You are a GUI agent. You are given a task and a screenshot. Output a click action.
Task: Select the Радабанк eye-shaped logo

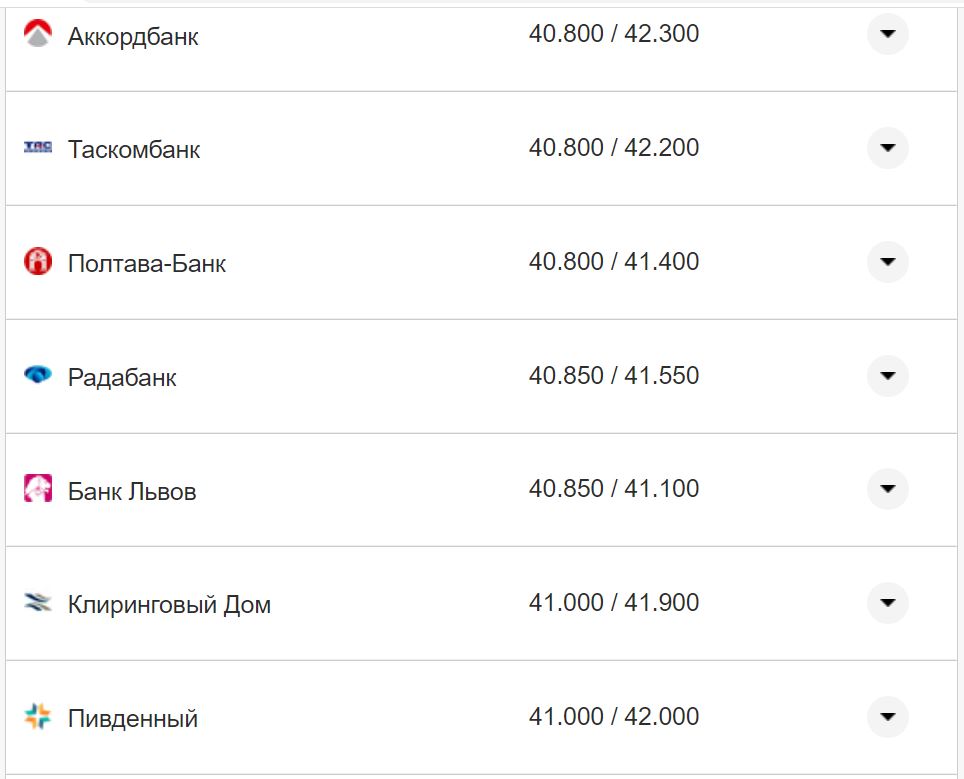click(36, 376)
